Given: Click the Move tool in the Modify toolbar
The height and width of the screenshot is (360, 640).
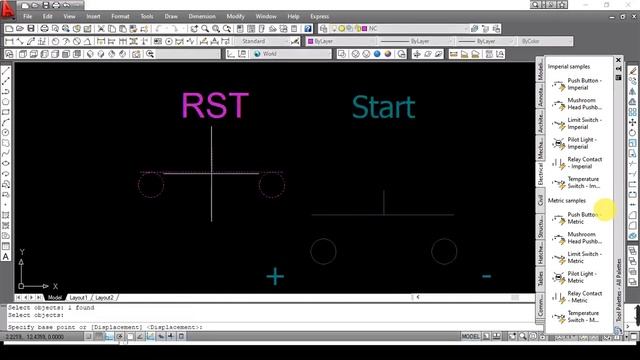Looking at the screenshot, I should [633, 122].
